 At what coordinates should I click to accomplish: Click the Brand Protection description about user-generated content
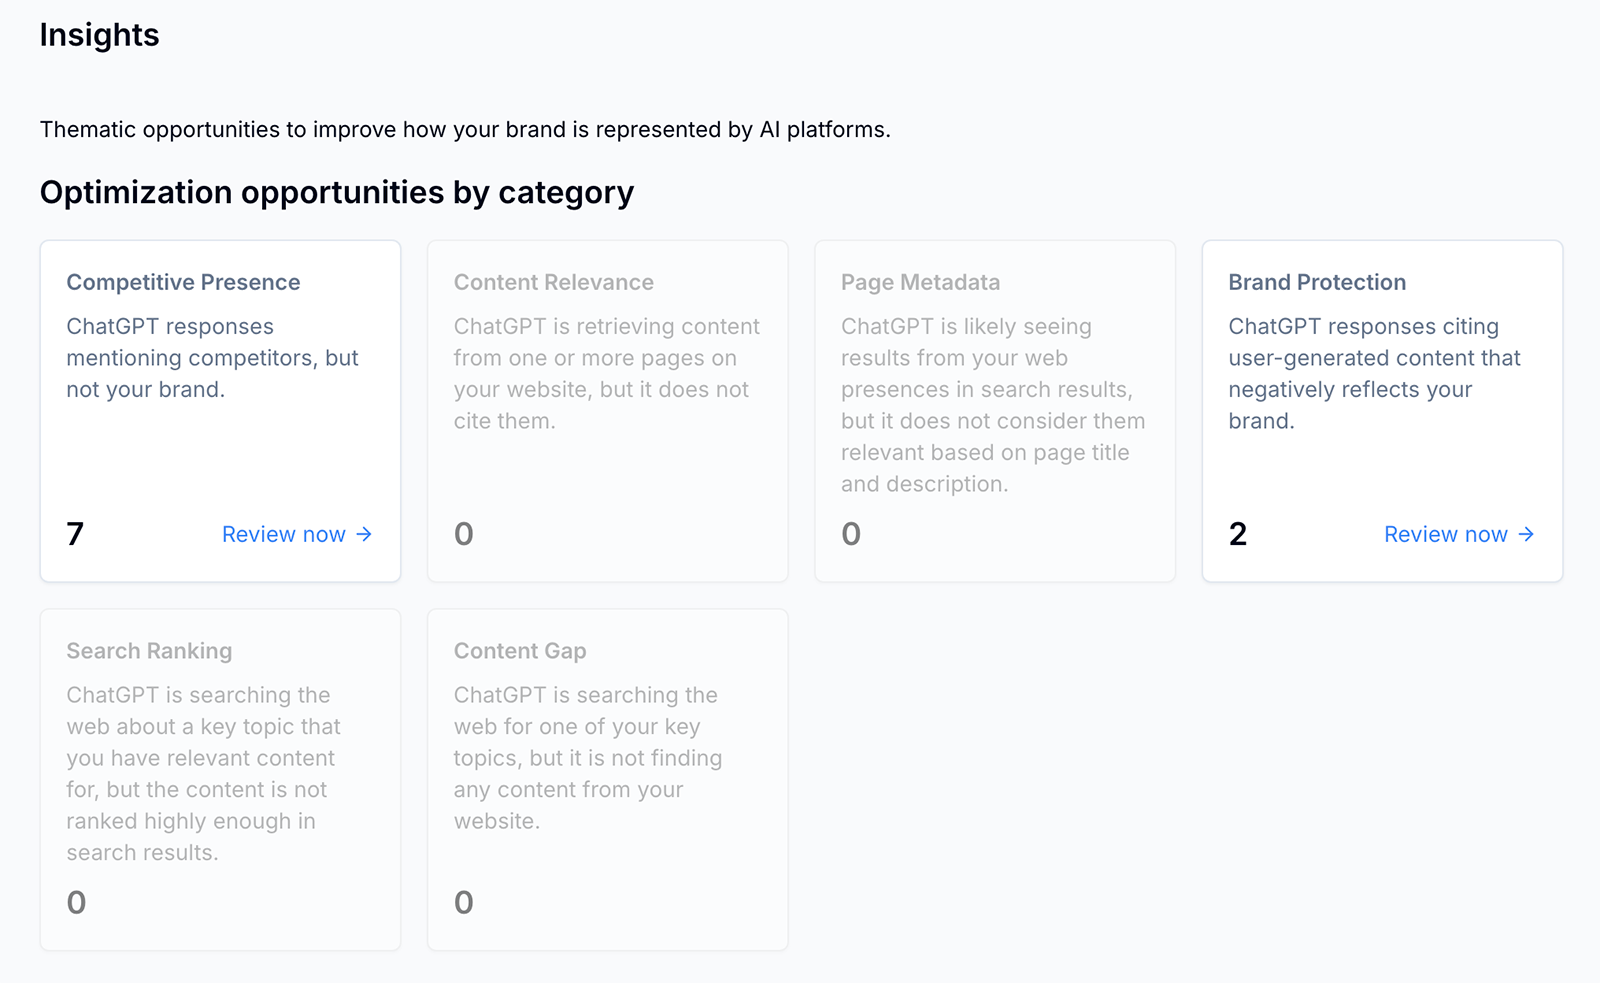pos(1374,373)
